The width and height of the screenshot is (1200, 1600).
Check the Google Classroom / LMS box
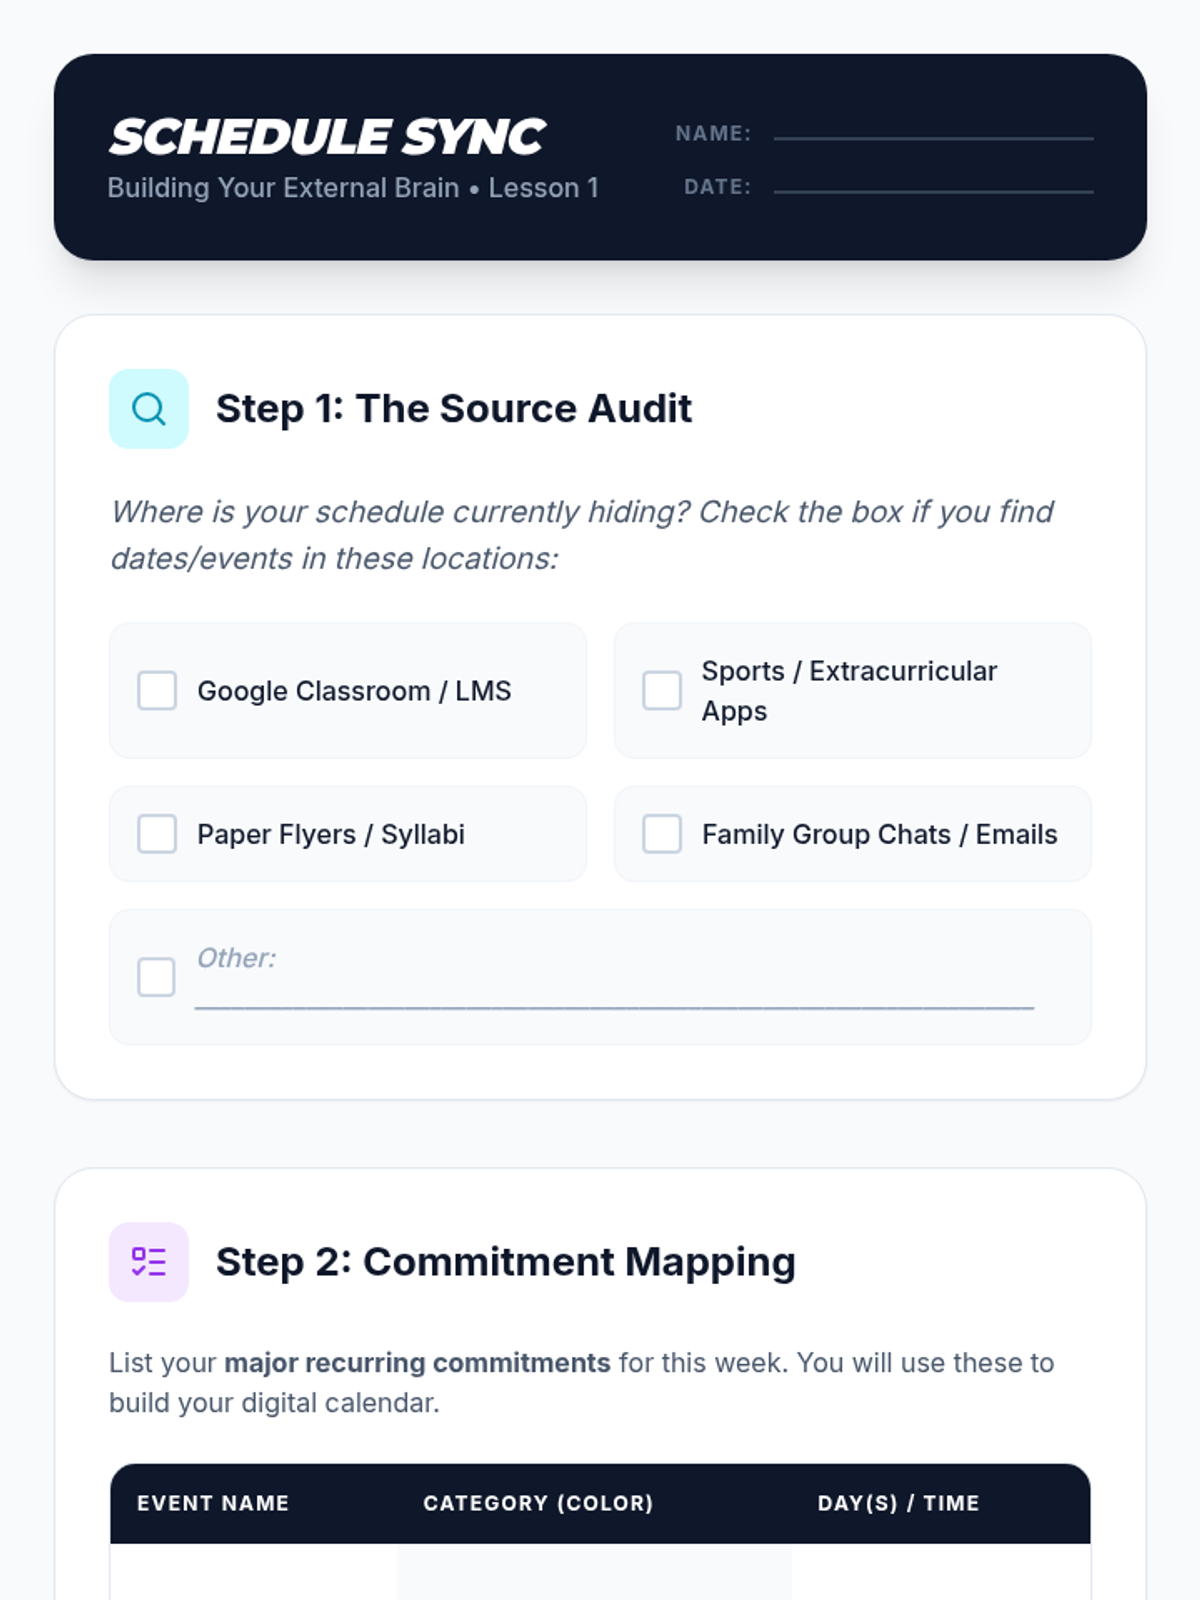click(157, 691)
